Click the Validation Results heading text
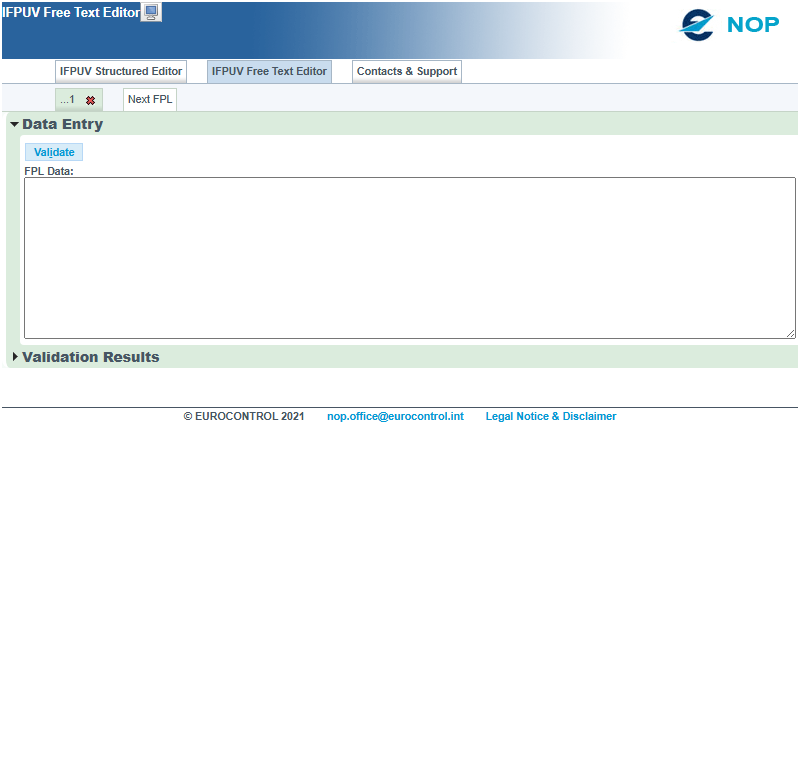Image resolution: width=800 pixels, height=768 pixels. (91, 357)
